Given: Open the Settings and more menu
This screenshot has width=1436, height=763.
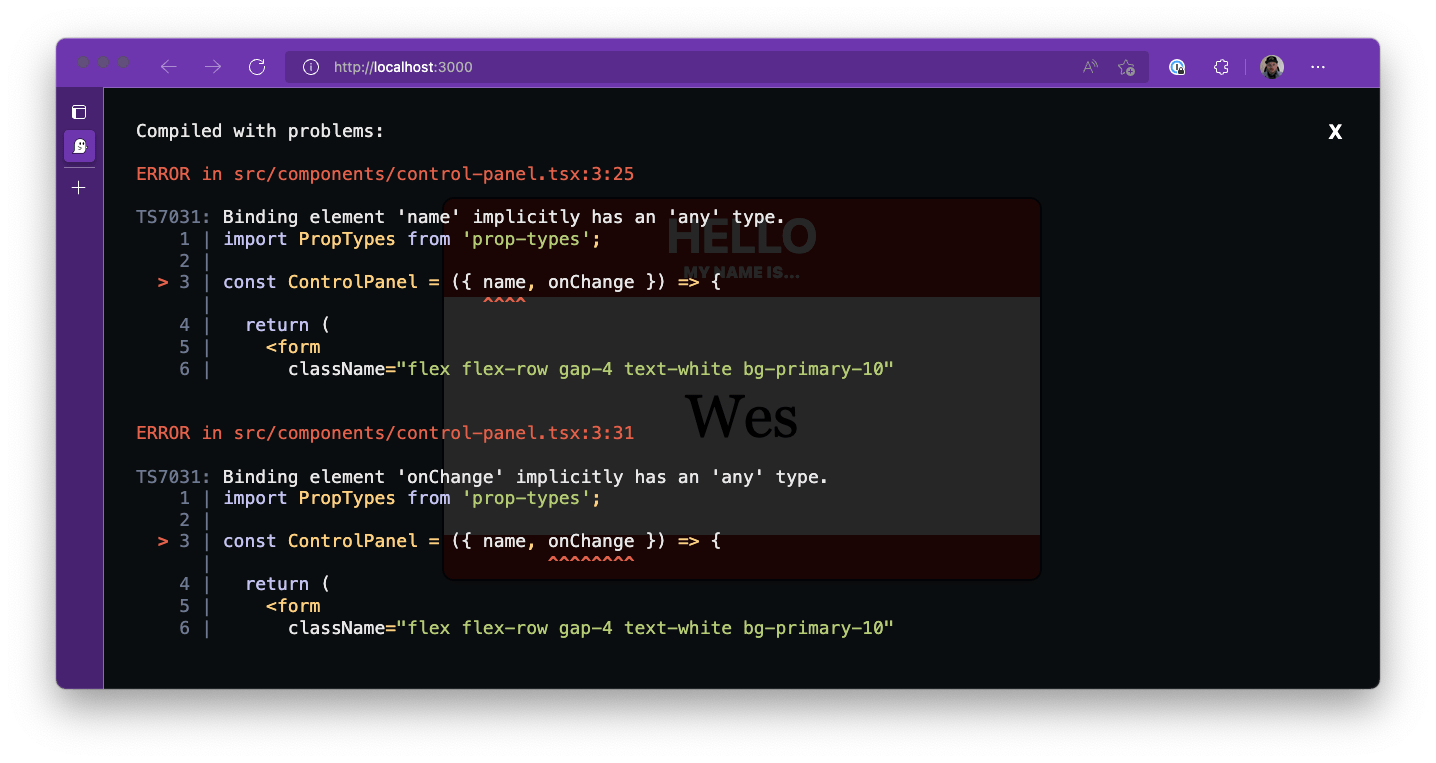Looking at the screenshot, I should coord(1318,67).
